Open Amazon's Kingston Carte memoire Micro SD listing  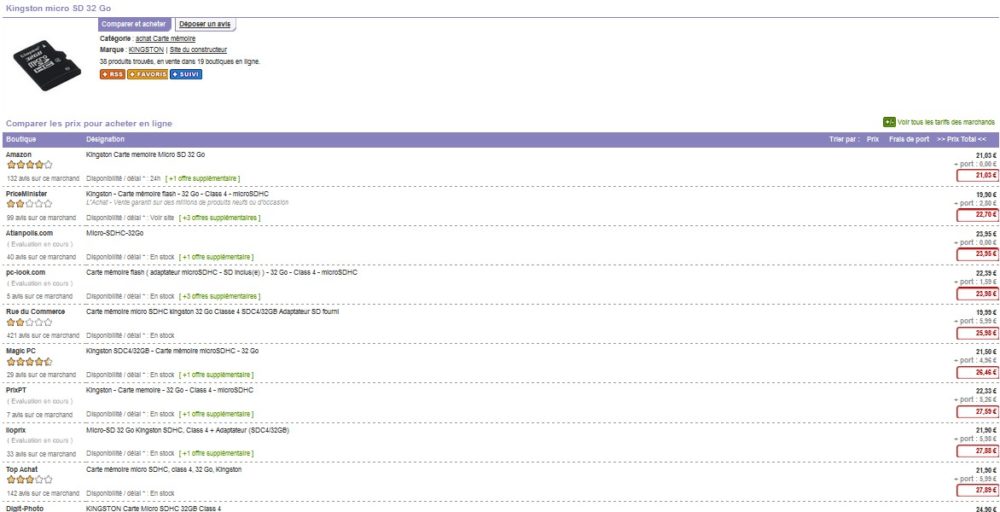[x=145, y=155]
